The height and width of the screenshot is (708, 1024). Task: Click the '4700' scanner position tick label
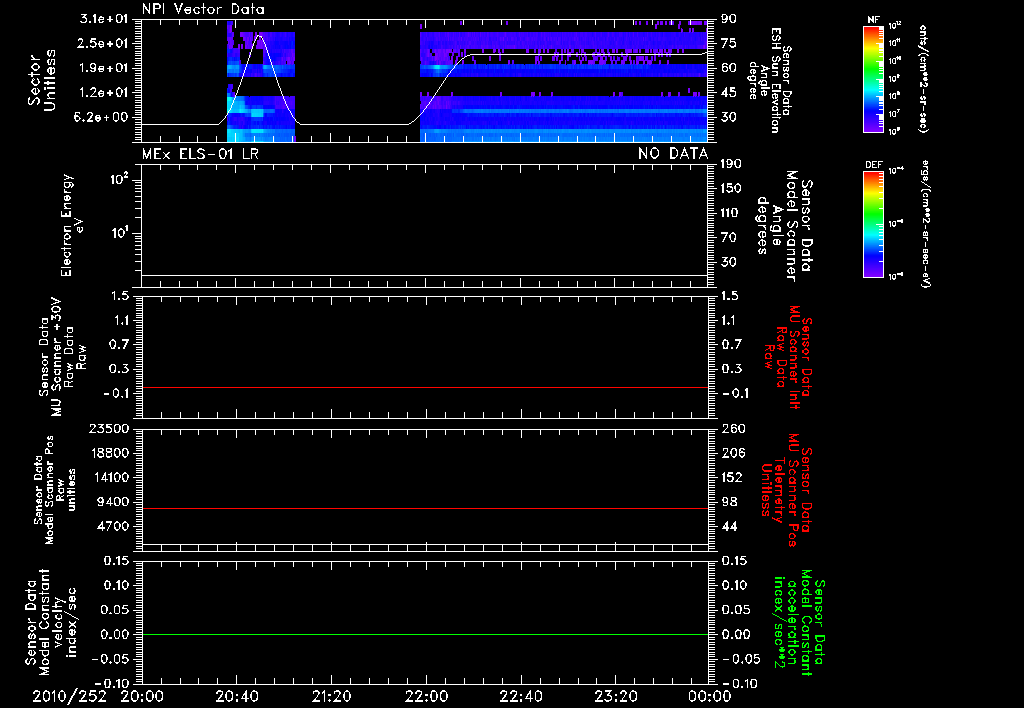coord(112,526)
